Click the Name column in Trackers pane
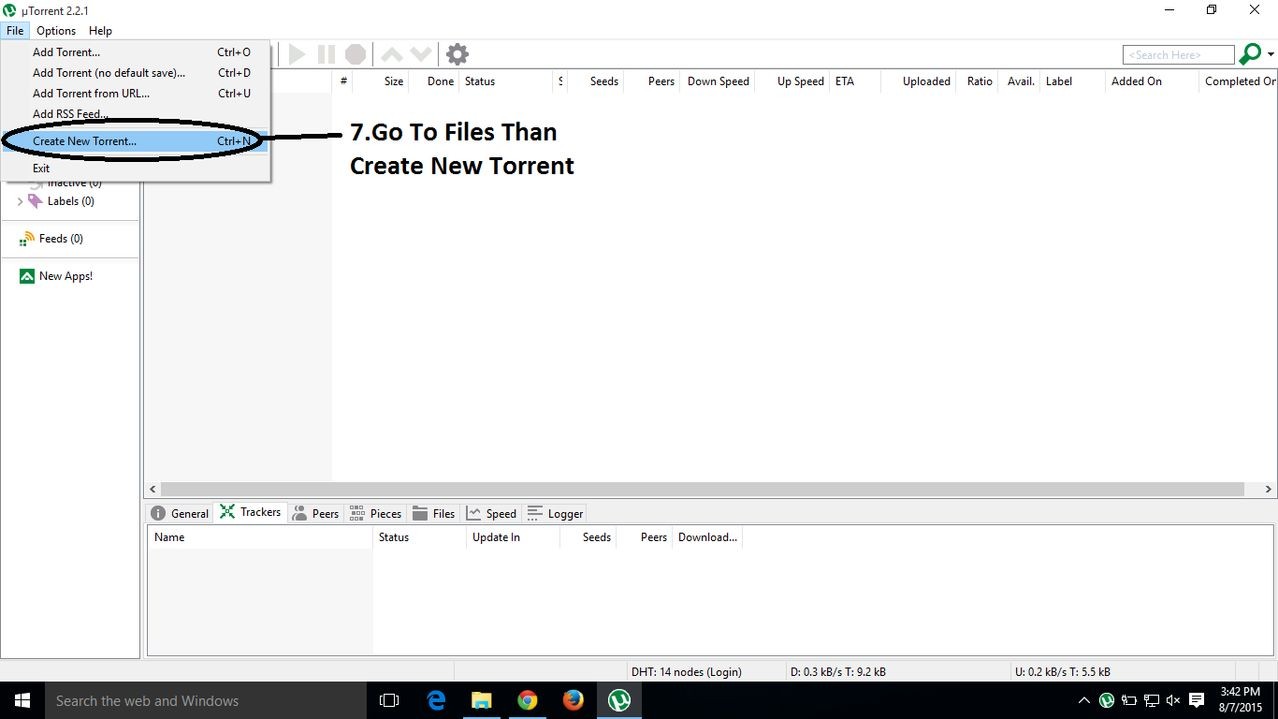Screen dimensions: 1278x719 (260, 537)
